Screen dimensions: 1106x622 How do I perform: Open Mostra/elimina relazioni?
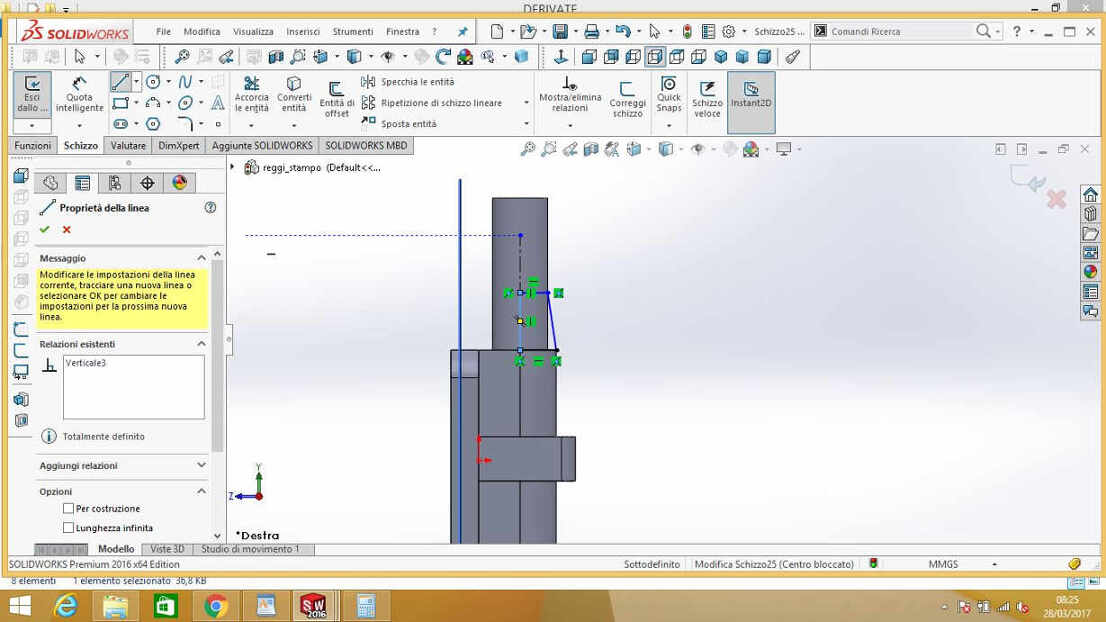coord(570,94)
